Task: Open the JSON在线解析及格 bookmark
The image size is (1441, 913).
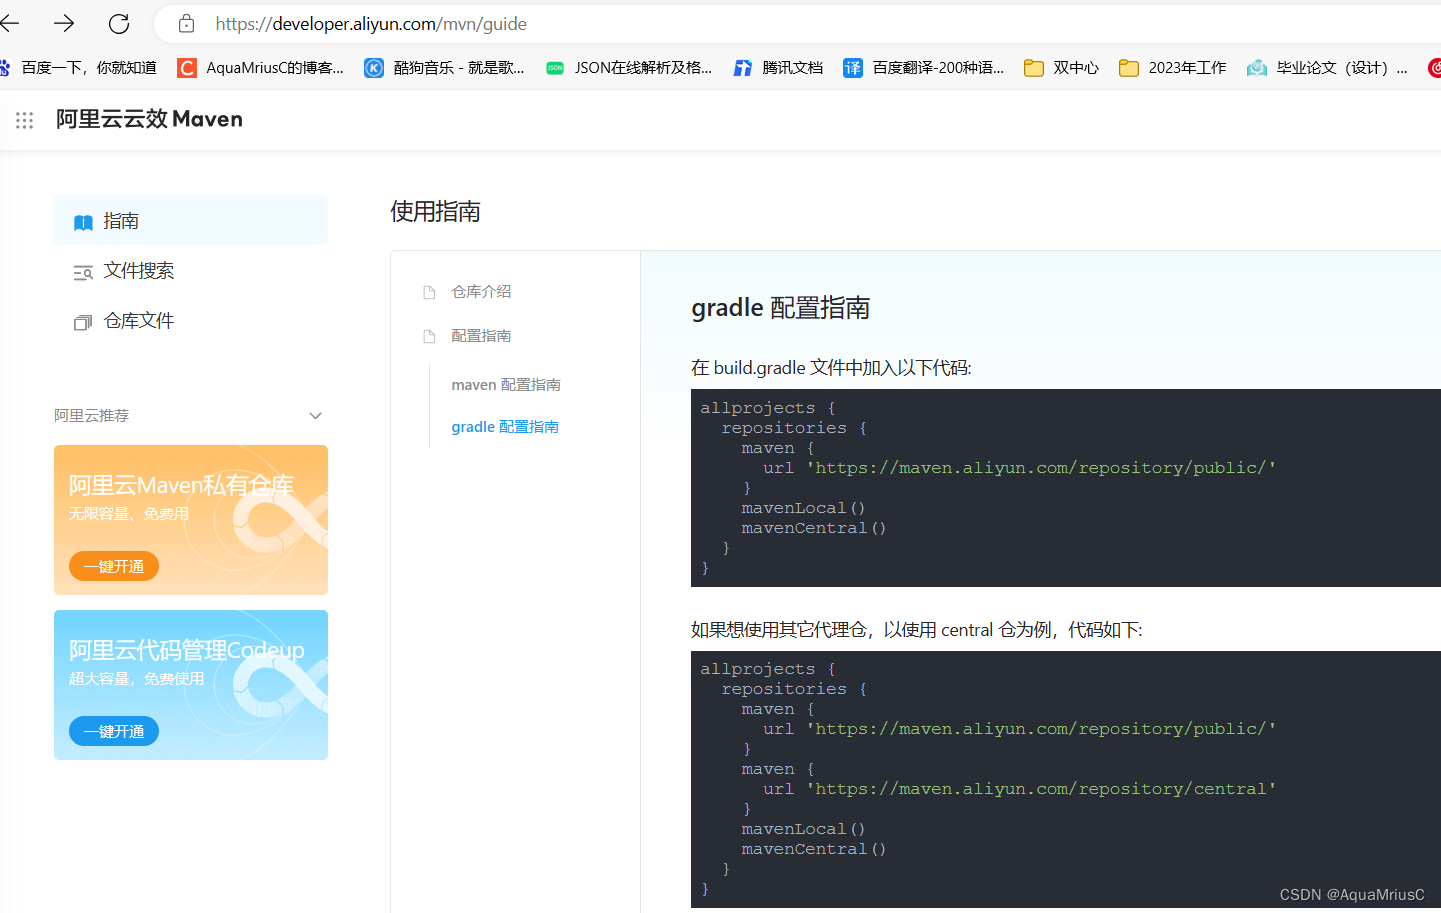Action: [x=629, y=67]
